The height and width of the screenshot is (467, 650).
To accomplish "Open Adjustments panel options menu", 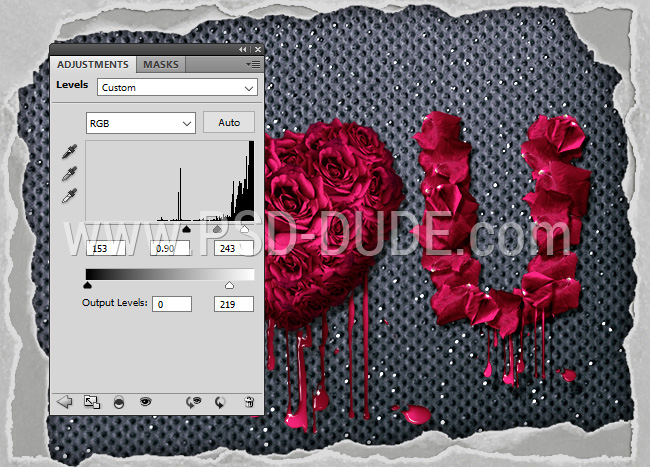I will coord(253,65).
